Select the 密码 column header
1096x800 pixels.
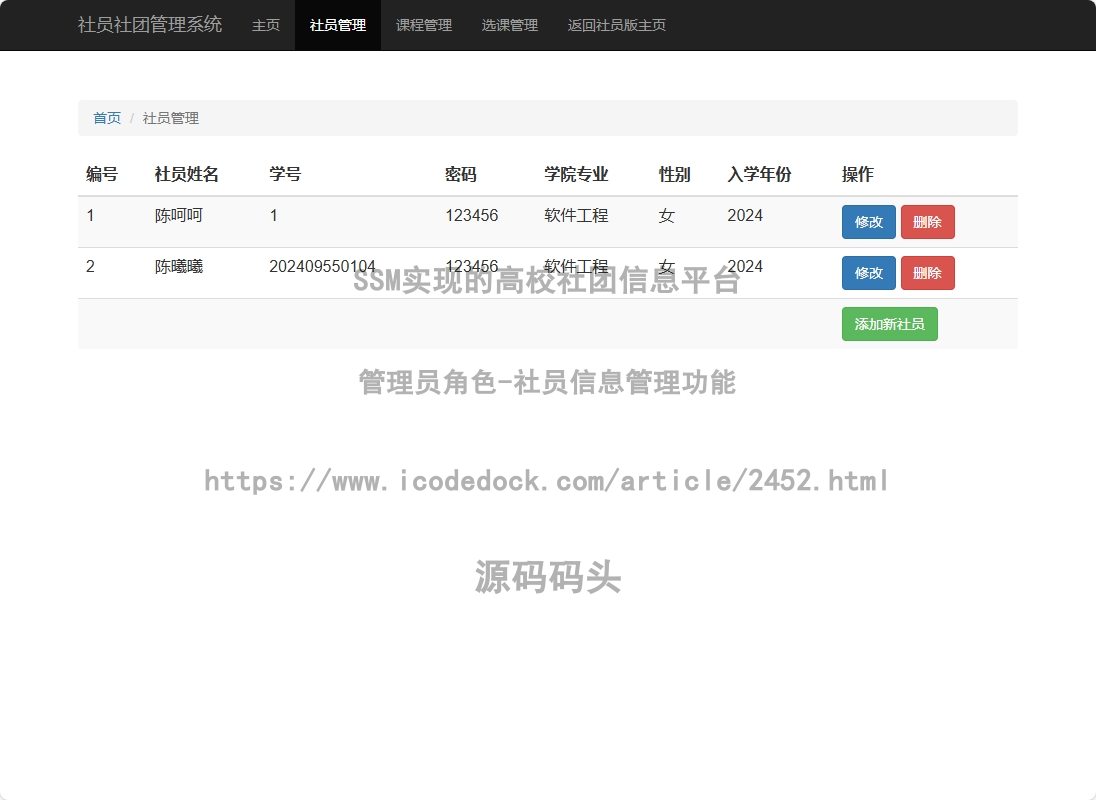tap(461, 174)
